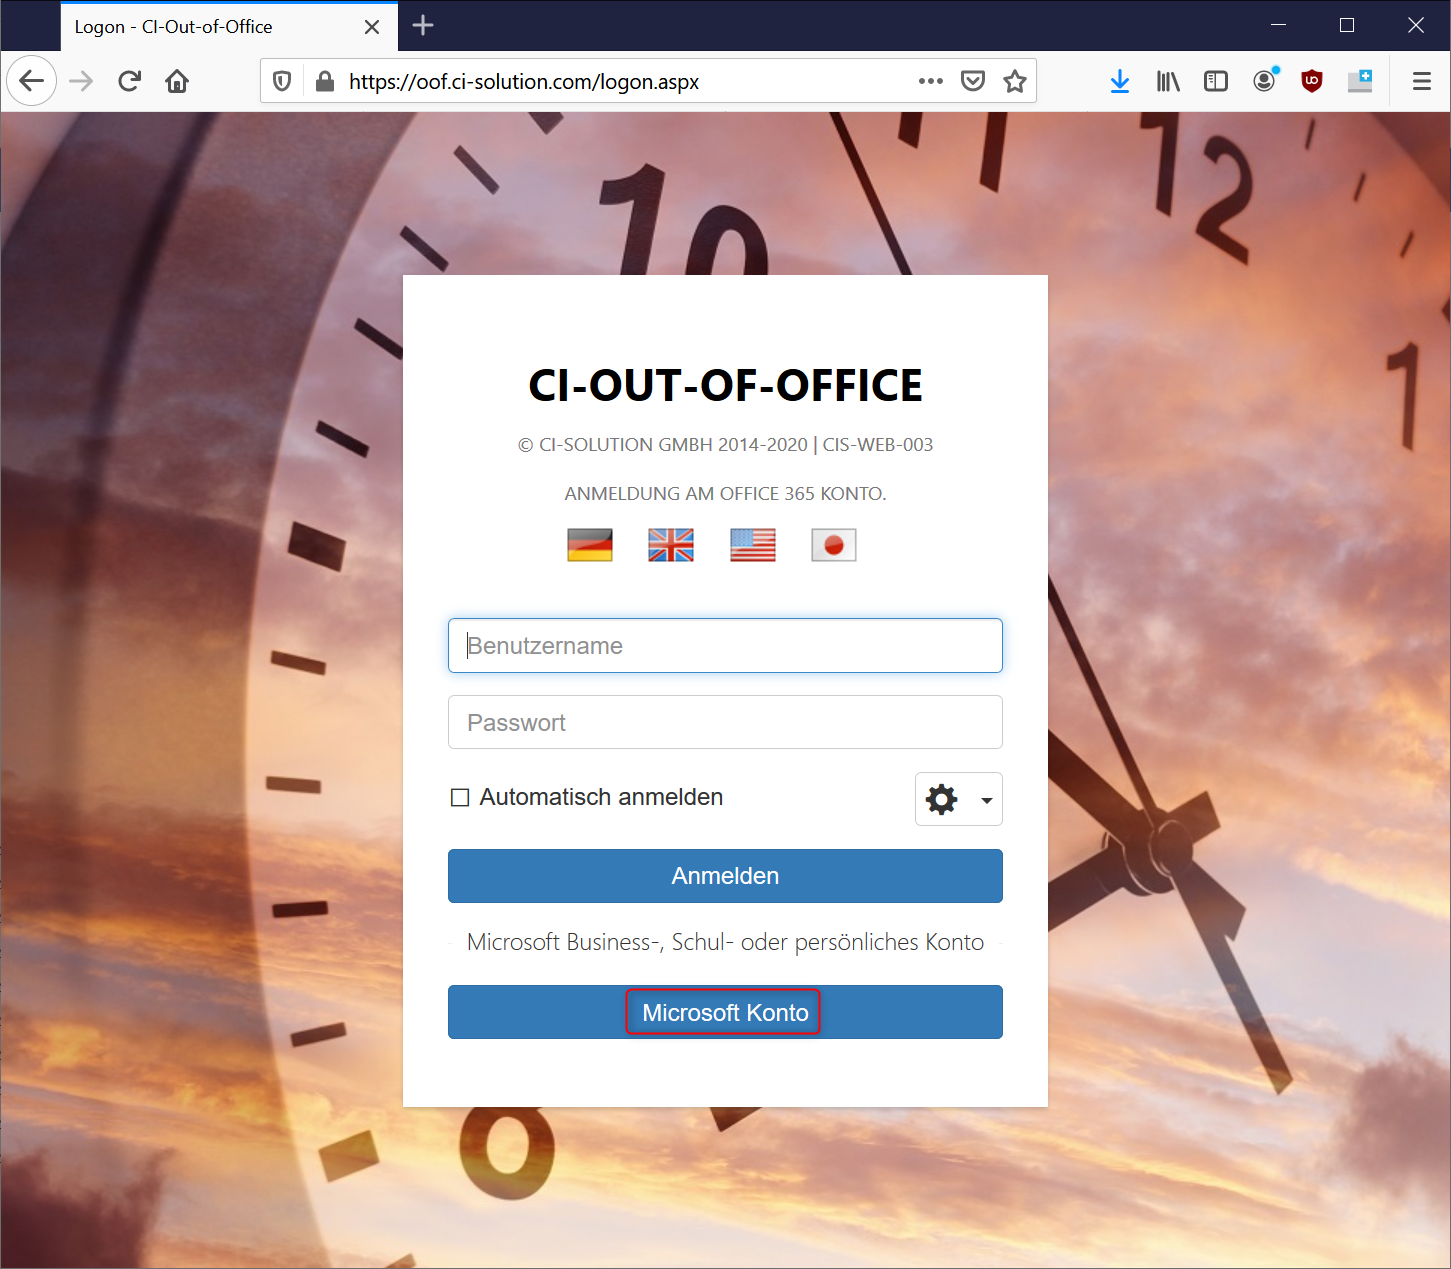The image size is (1451, 1269).
Task: Reload the current page
Action: (x=129, y=81)
